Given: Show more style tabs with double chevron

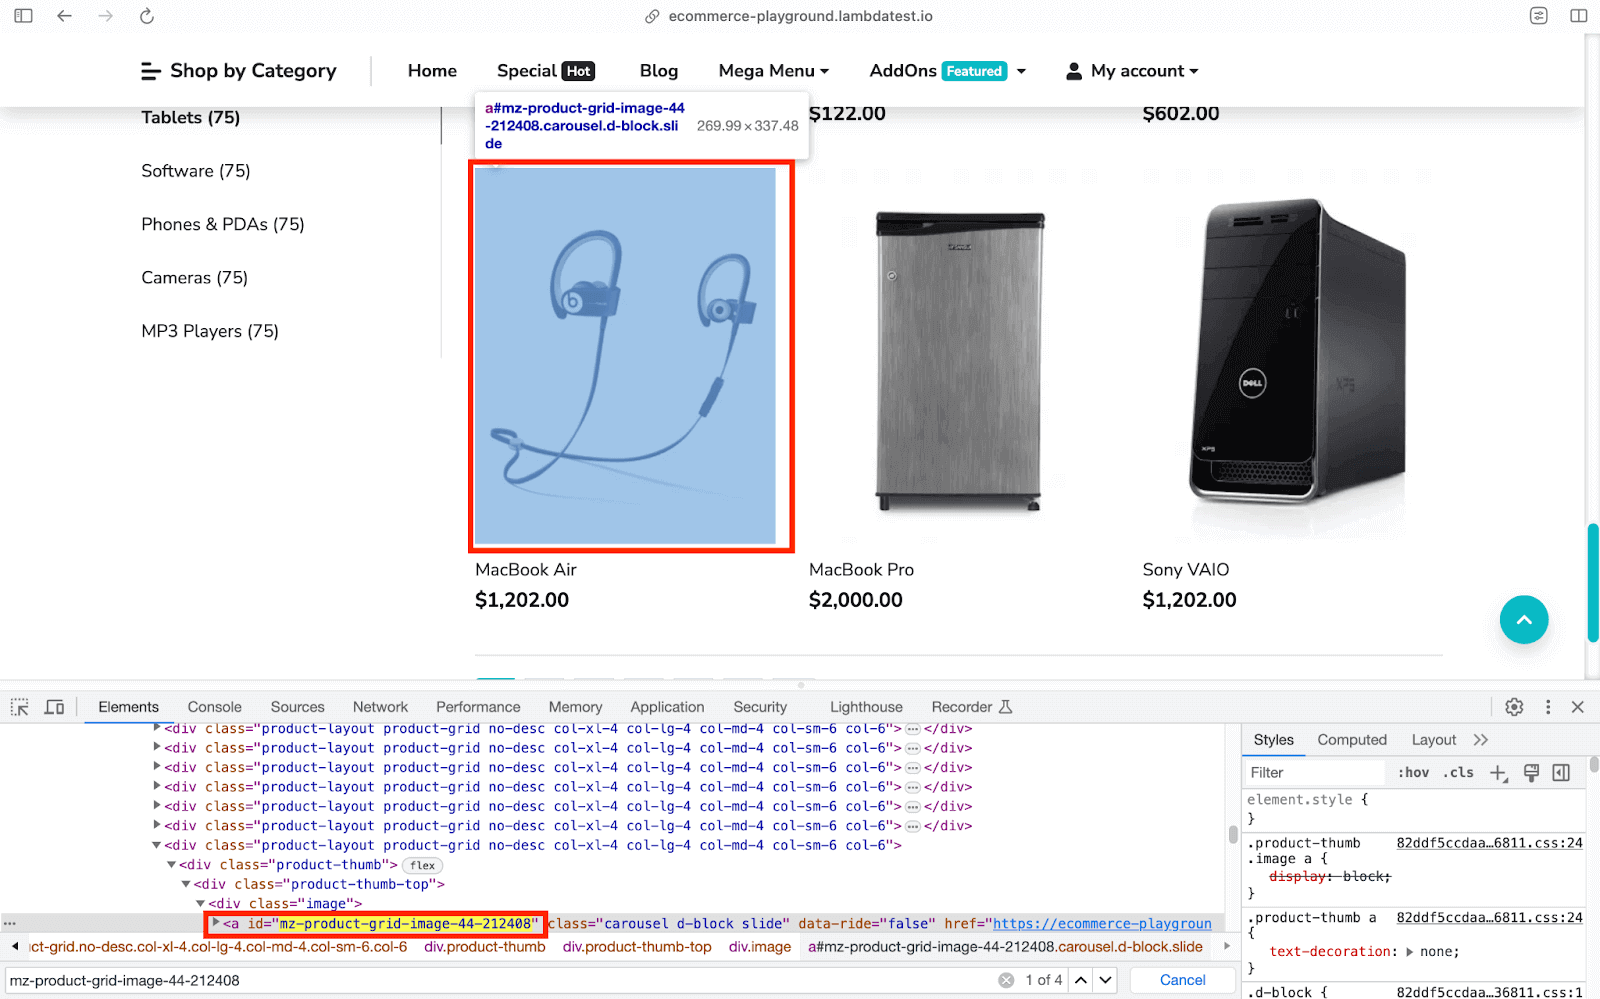Looking at the screenshot, I should point(1481,740).
